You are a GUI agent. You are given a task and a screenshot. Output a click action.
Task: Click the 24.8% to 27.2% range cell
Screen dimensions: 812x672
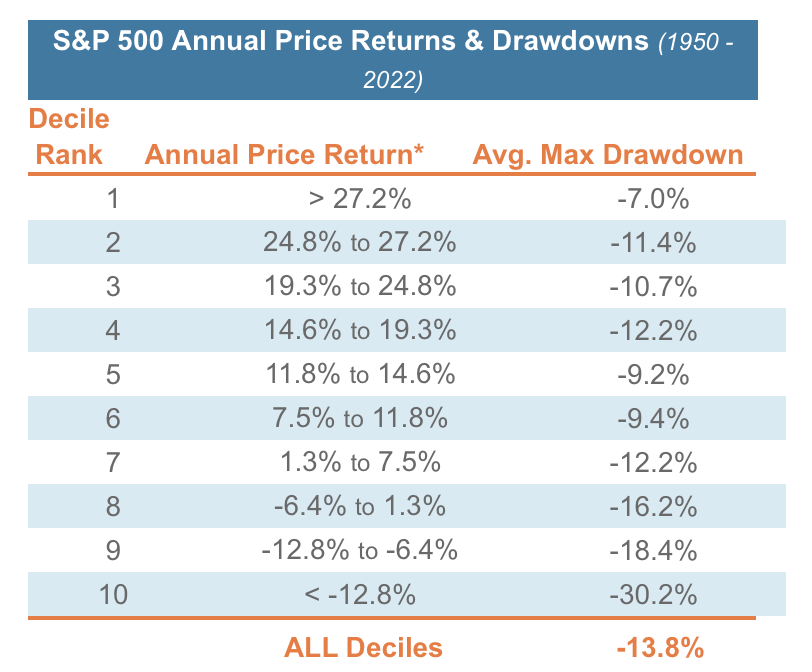coord(360,243)
